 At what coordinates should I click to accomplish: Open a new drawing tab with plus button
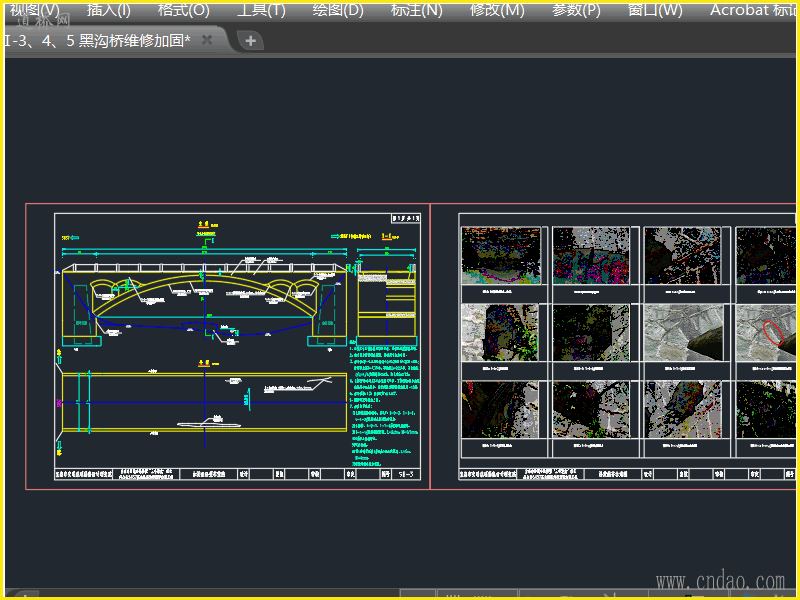tap(250, 41)
